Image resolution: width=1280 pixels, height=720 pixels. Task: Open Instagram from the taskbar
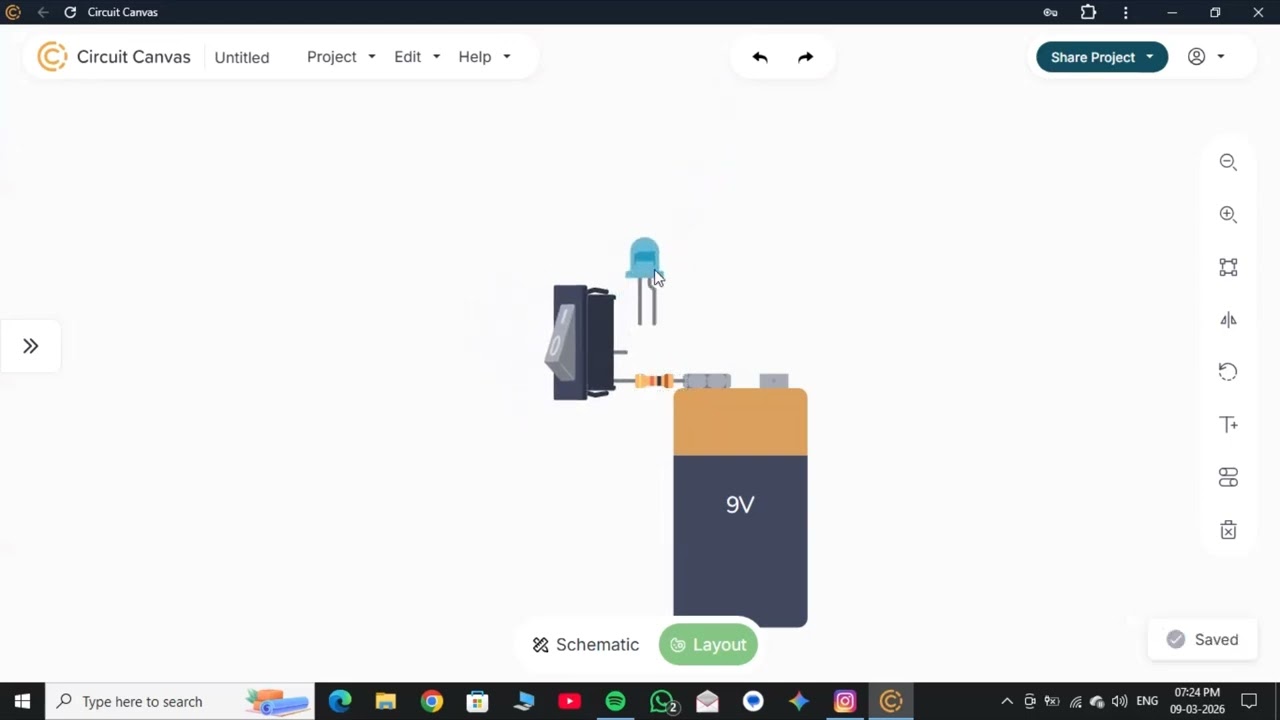tap(845, 701)
